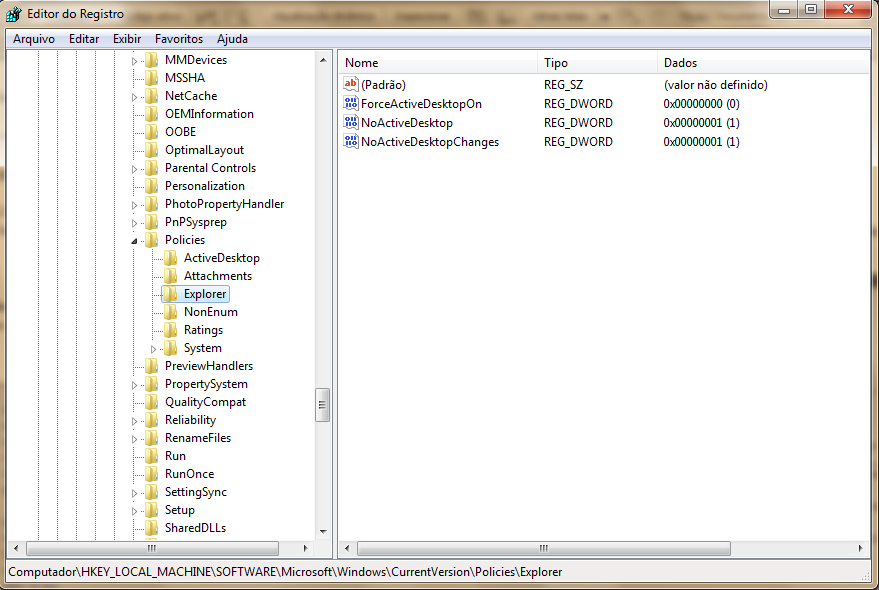Click the DWORD icon beside ForceActiveDesktopOn

coord(350,104)
